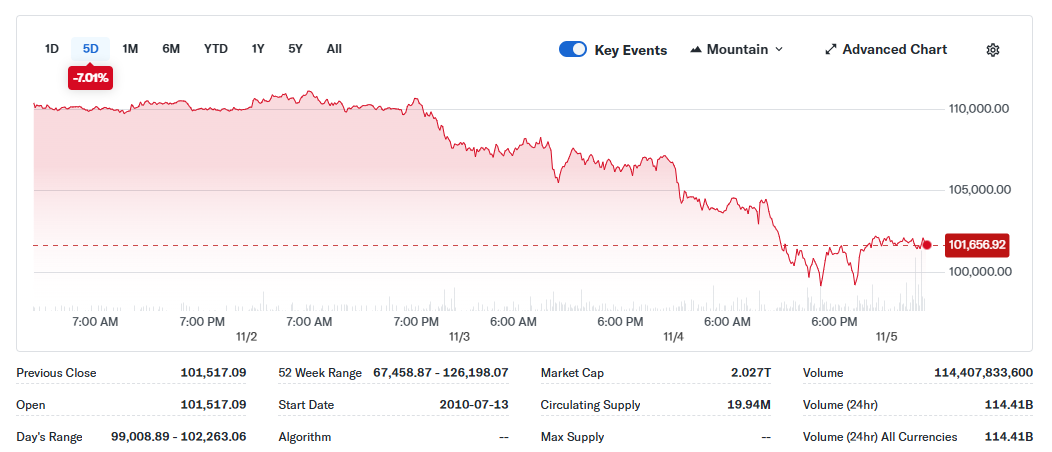Toggle the Key Events switch off
Screen dimensions: 1052x452
573,50
